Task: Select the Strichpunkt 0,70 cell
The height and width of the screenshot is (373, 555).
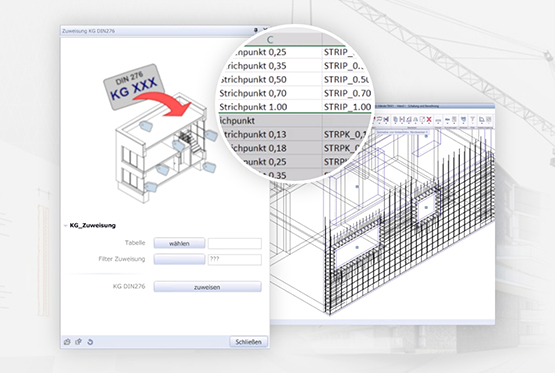Action: point(253,93)
